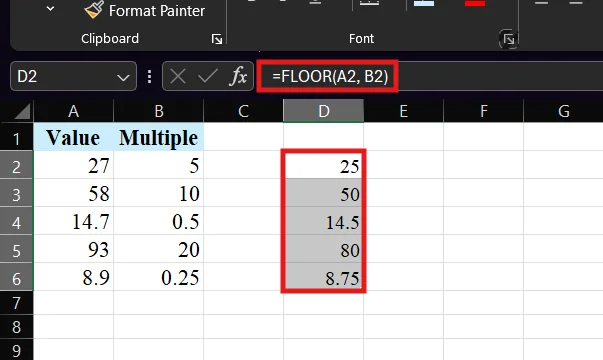The height and width of the screenshot is (360, 603).
Task: Expand the Name Box dropdown arrow
Action: click(123, 78)
